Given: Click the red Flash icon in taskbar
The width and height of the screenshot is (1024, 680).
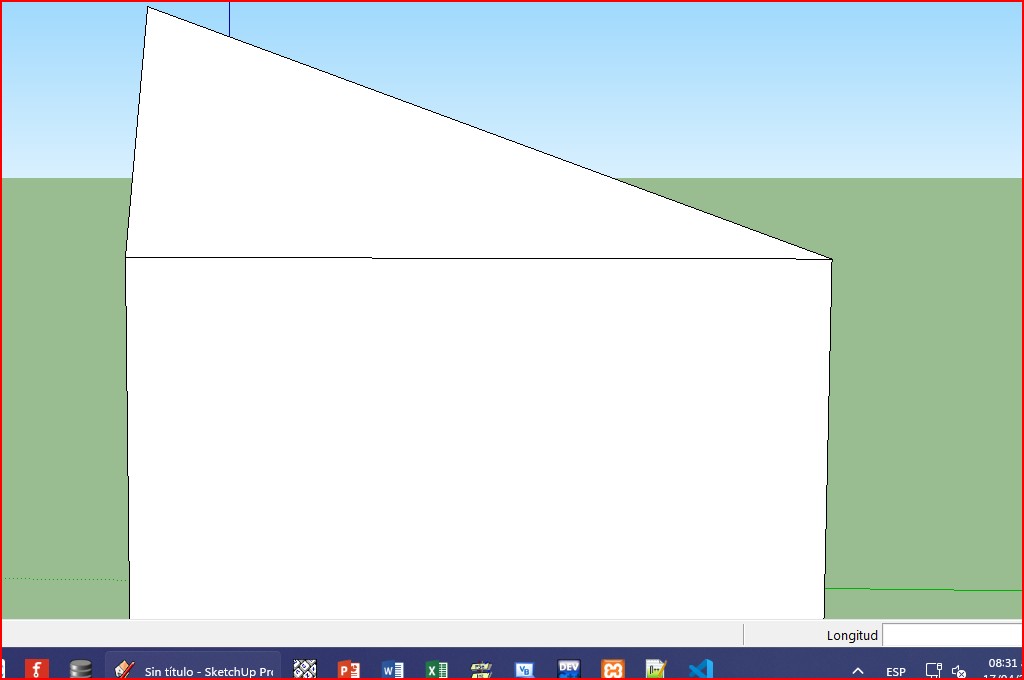Looking at the screenshot, I should [37, 670].
